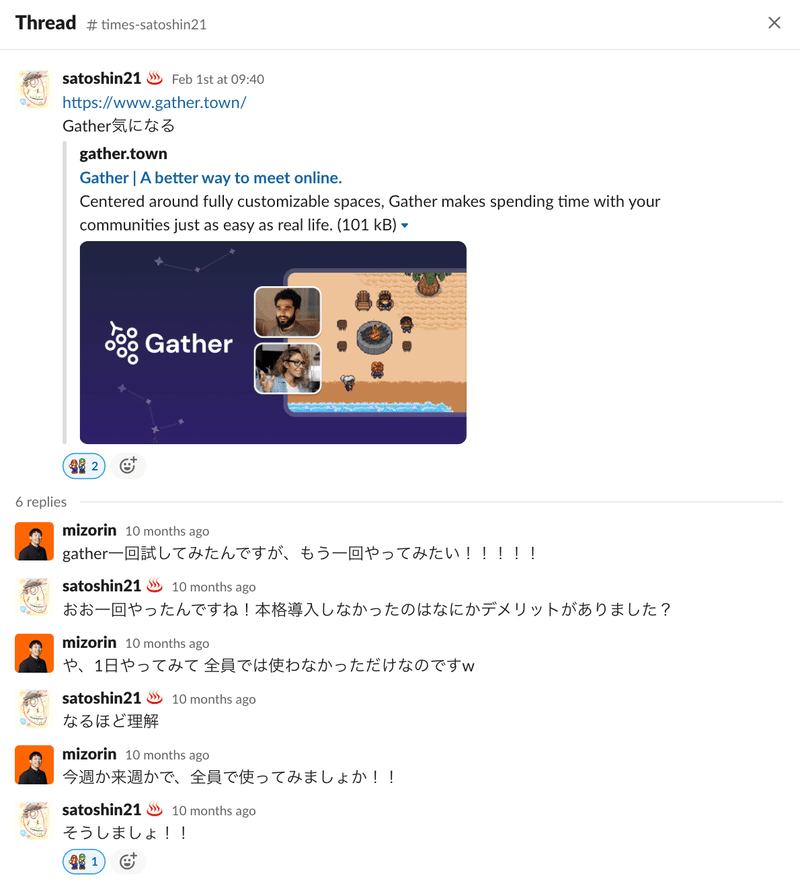800x891 pixels.
Task: Click the timestamp on satoshin21's 'なるほど理解' reply
Action: (214, 700)
